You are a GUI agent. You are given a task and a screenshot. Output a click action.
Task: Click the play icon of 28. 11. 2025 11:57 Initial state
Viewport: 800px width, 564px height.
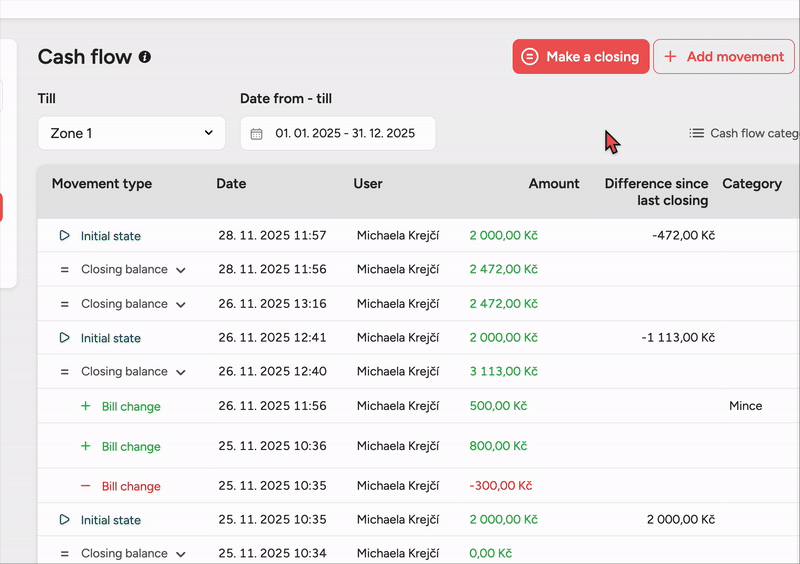pos(65,236)
